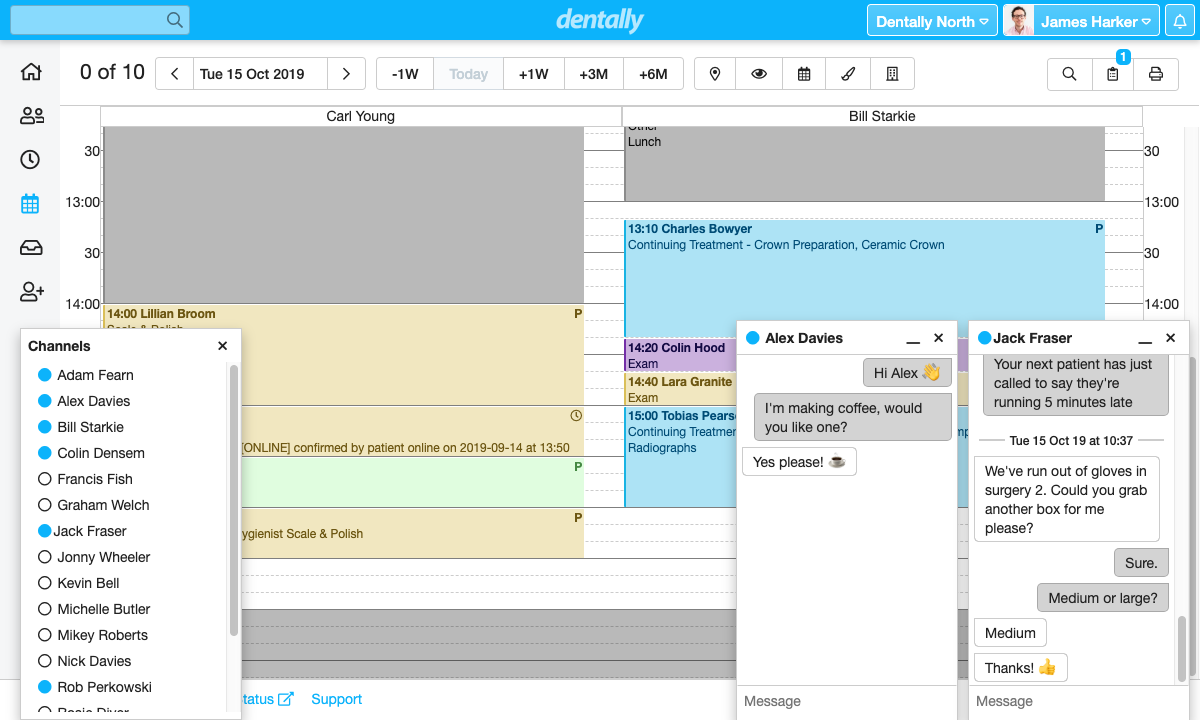
Task: Toggle the eye visibility toolbar button
Action: point(759,74)
